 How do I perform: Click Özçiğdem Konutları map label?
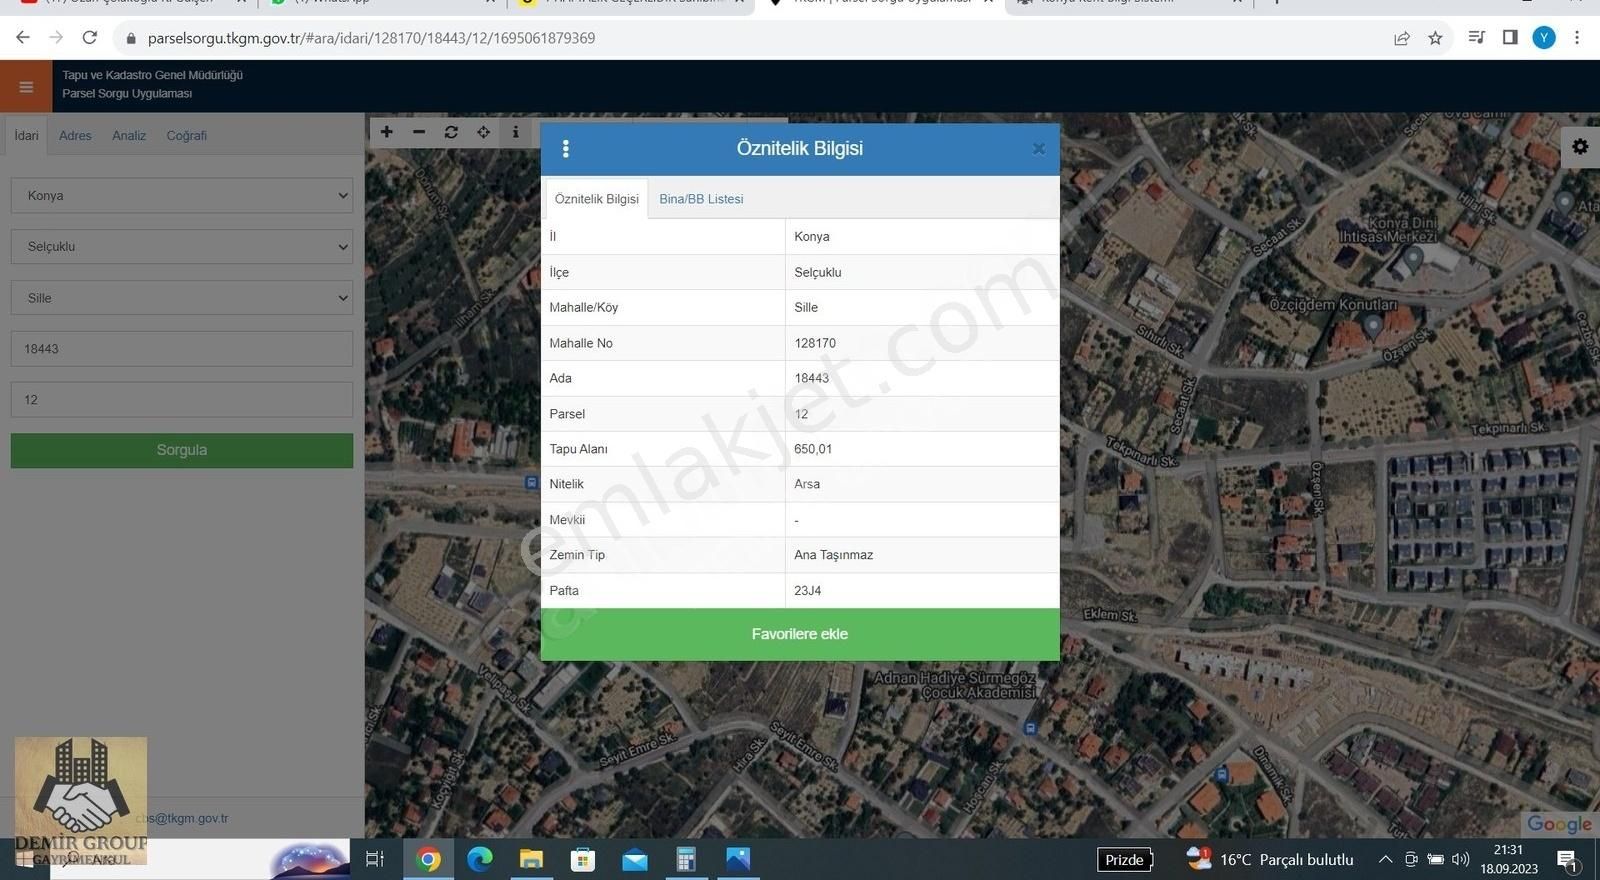1333,305
